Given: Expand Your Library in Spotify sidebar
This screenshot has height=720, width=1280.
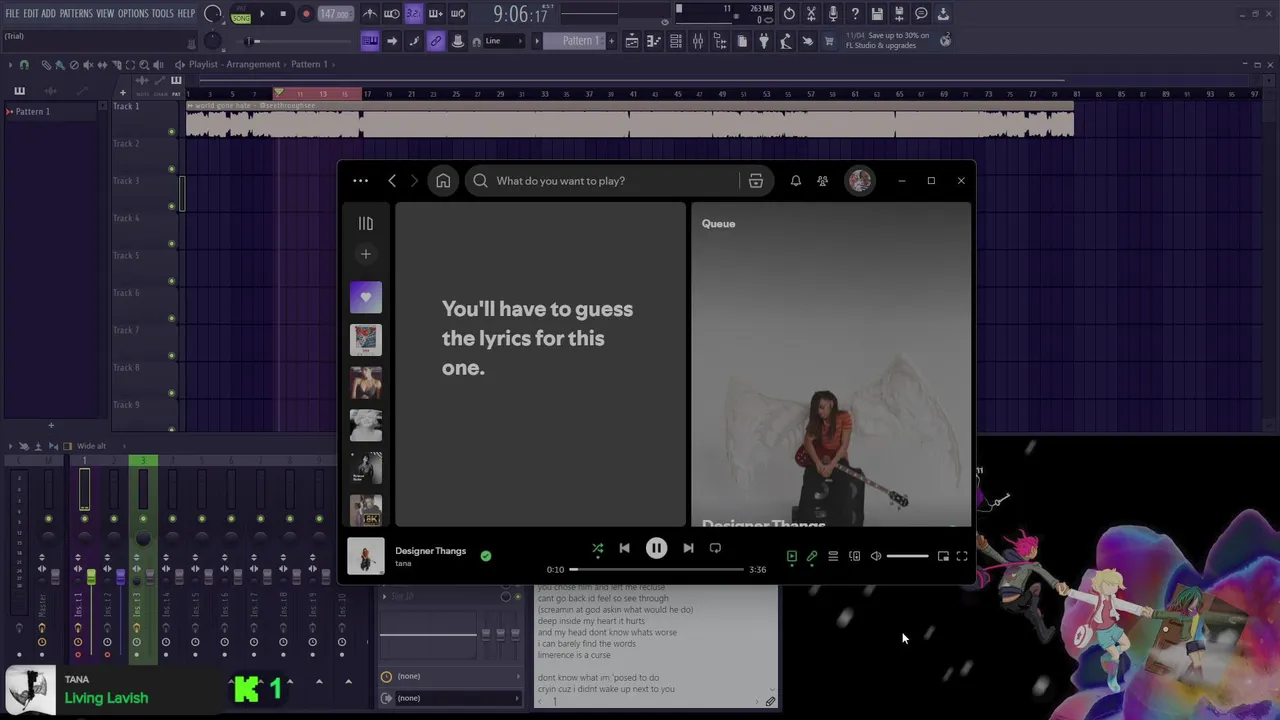Looking at the screenshot, I should 366,224.
